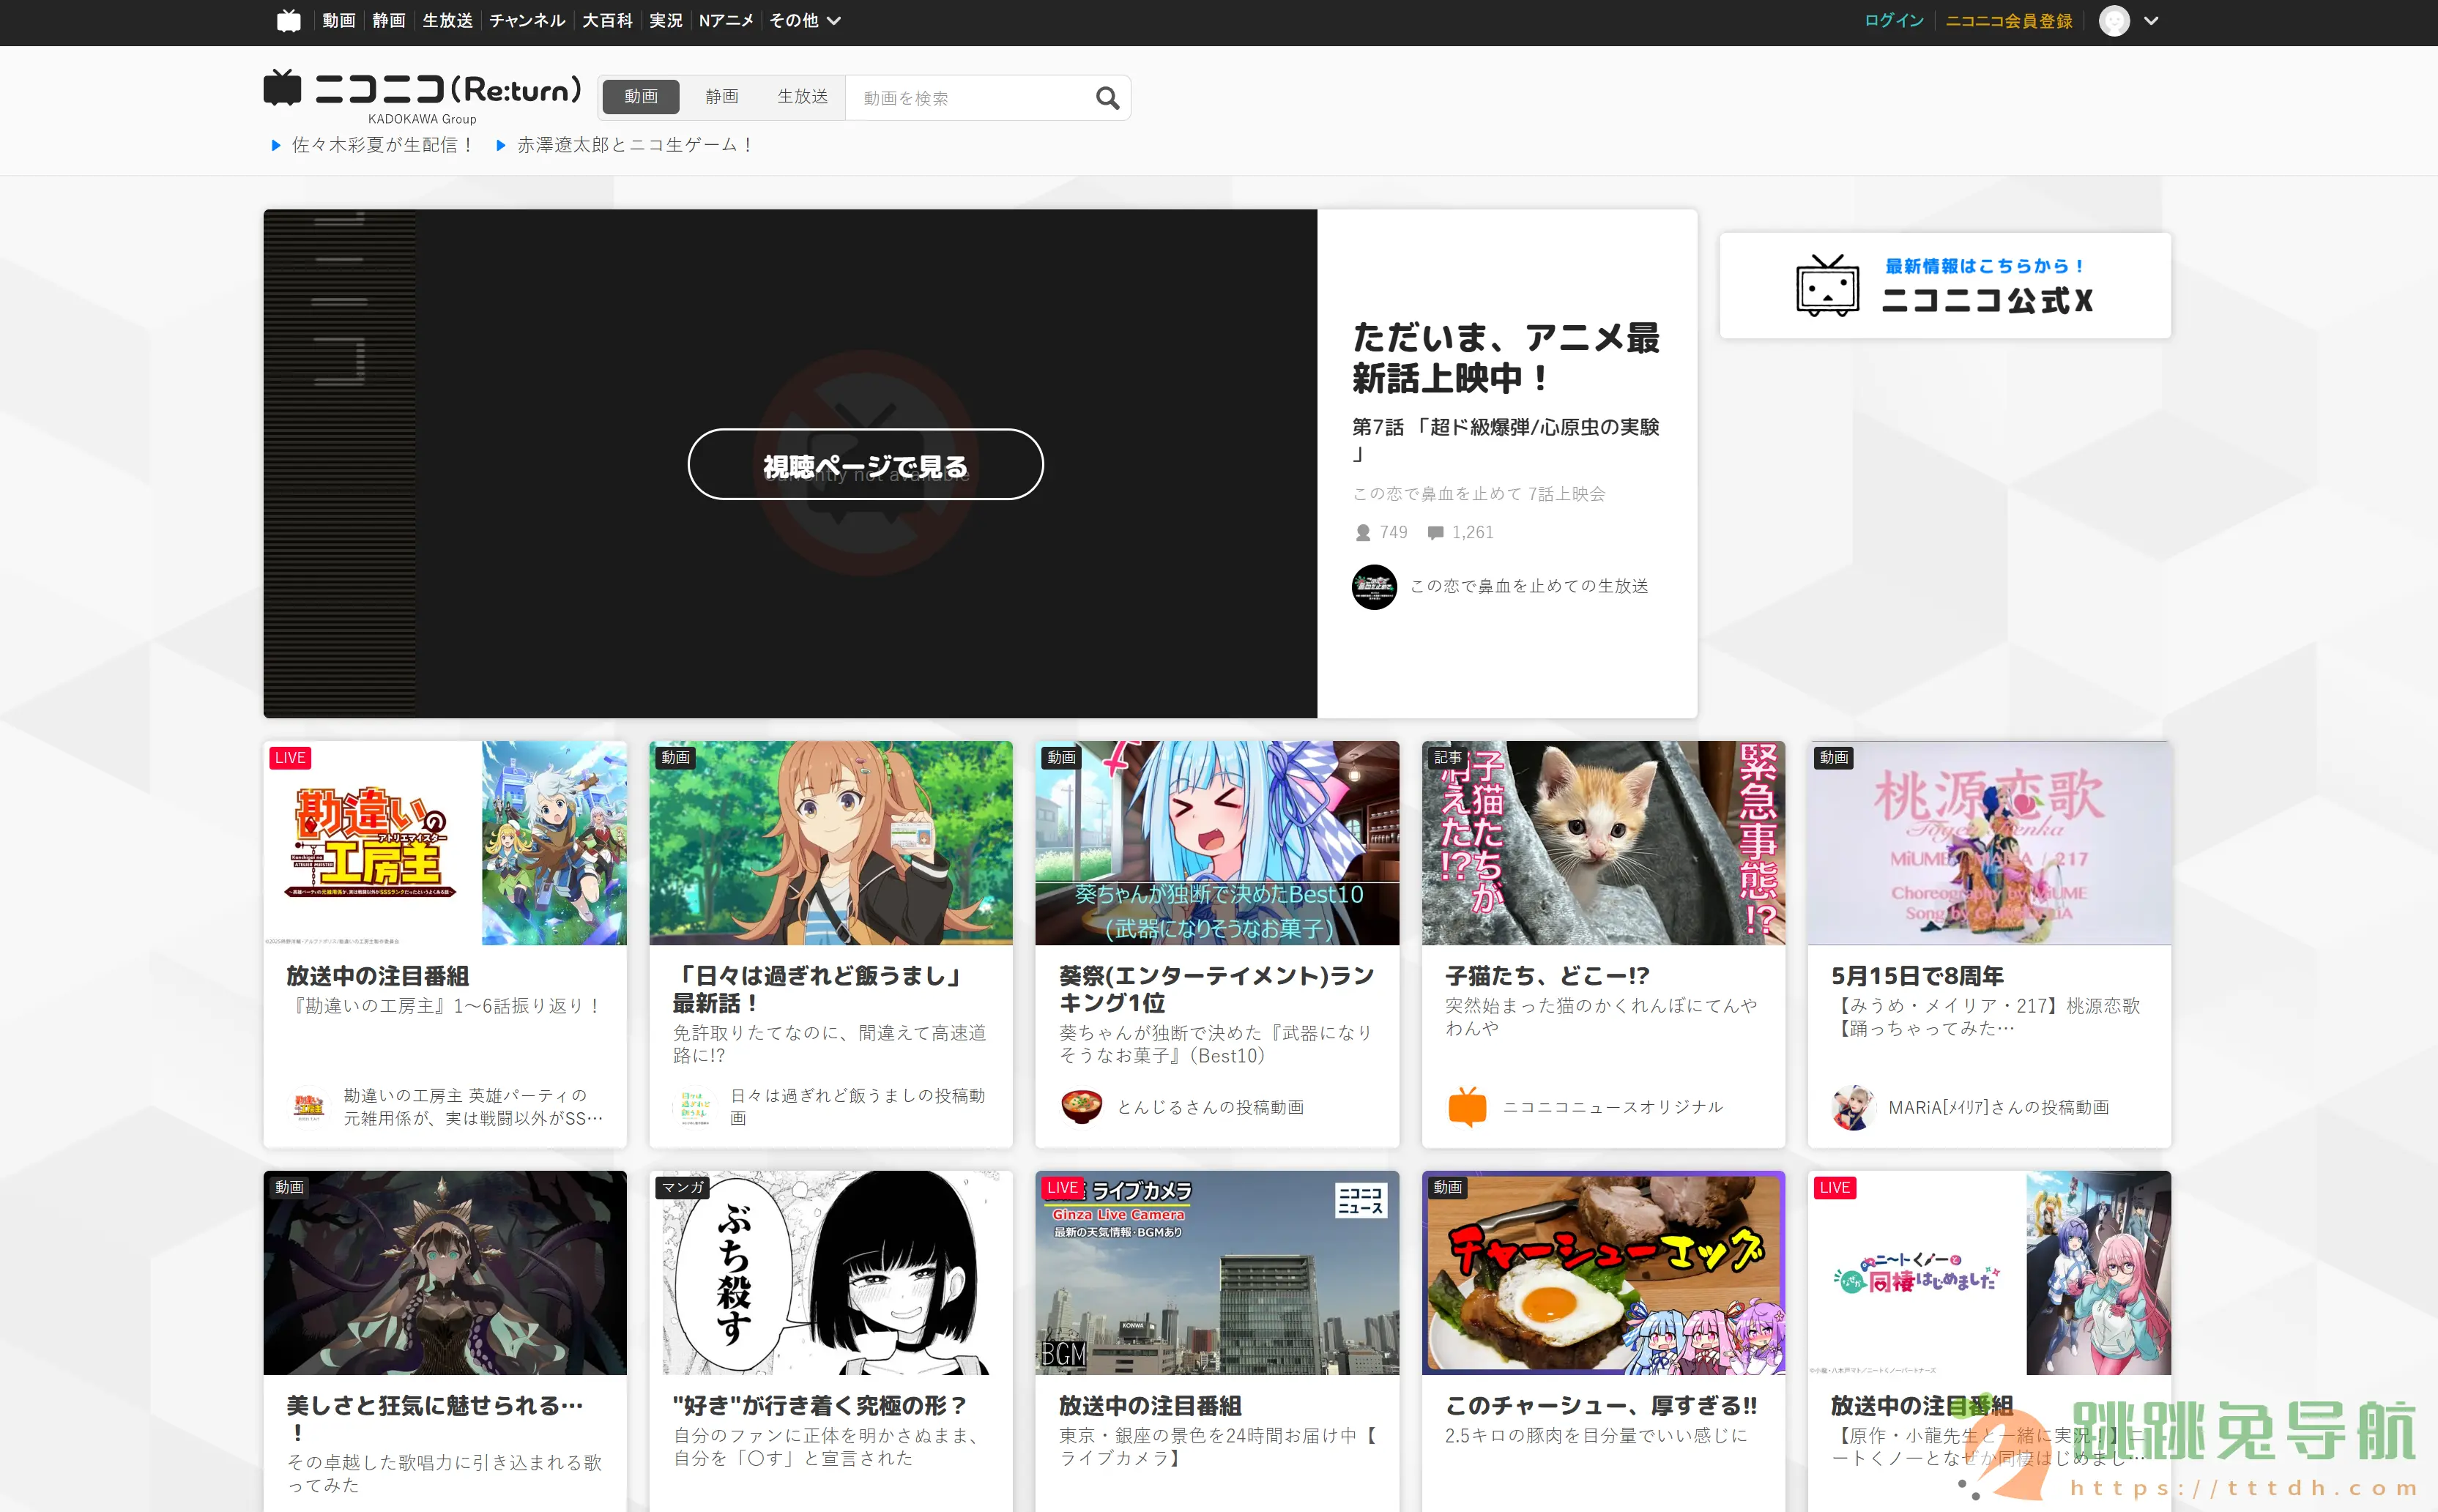Click 美しさと狂気に魅せられる… title
Screen dimensions: 2438x1512
click(x=435, y=1419)
